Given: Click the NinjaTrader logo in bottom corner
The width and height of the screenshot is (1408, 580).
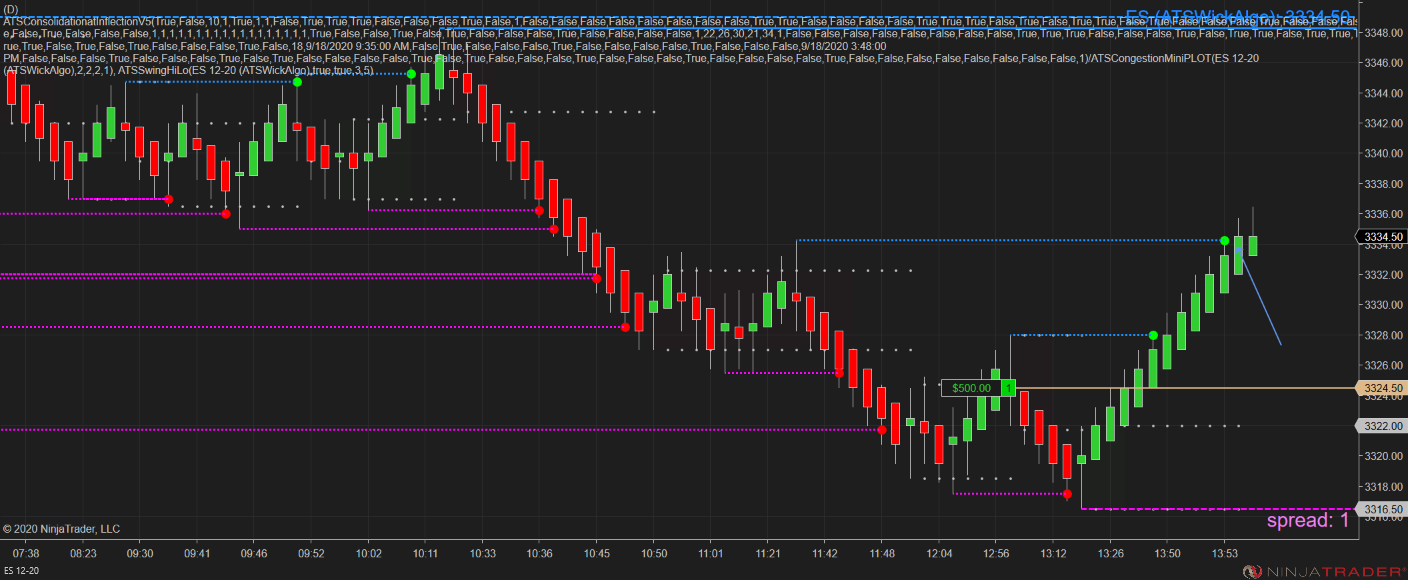Looking at the screenshot, I should point(1322,571).
